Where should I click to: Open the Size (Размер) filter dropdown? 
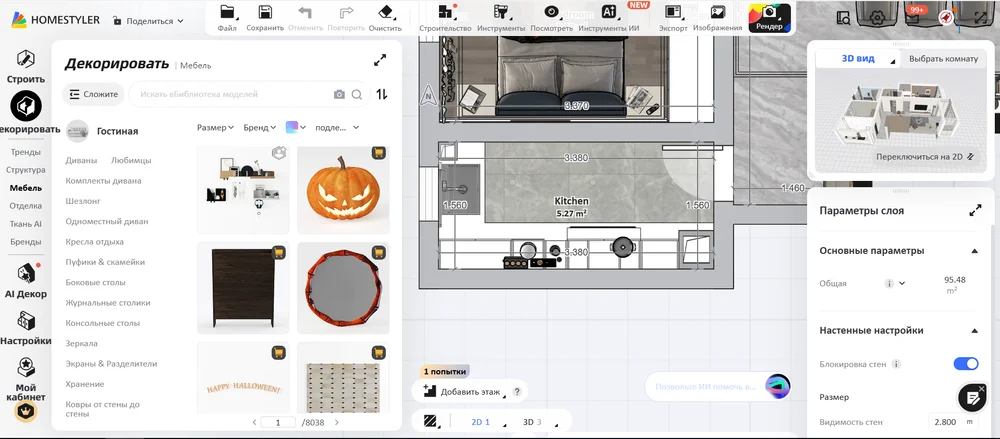(x=215, y=128)
